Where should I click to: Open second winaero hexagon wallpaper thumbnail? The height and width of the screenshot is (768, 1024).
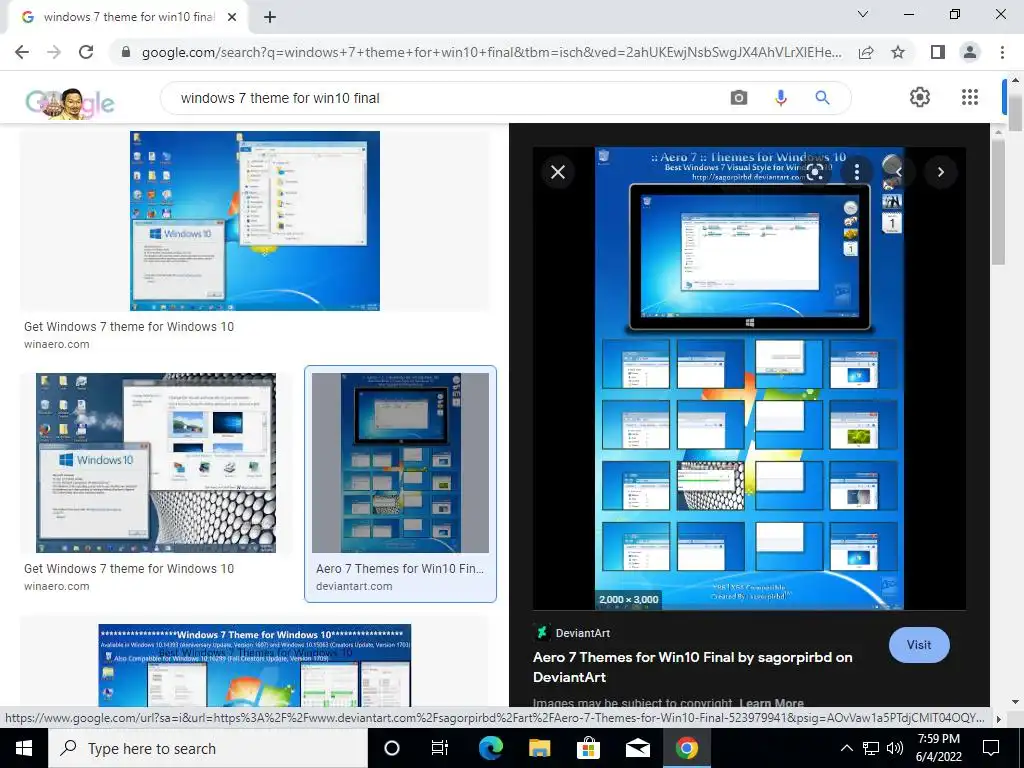(155, 463)
